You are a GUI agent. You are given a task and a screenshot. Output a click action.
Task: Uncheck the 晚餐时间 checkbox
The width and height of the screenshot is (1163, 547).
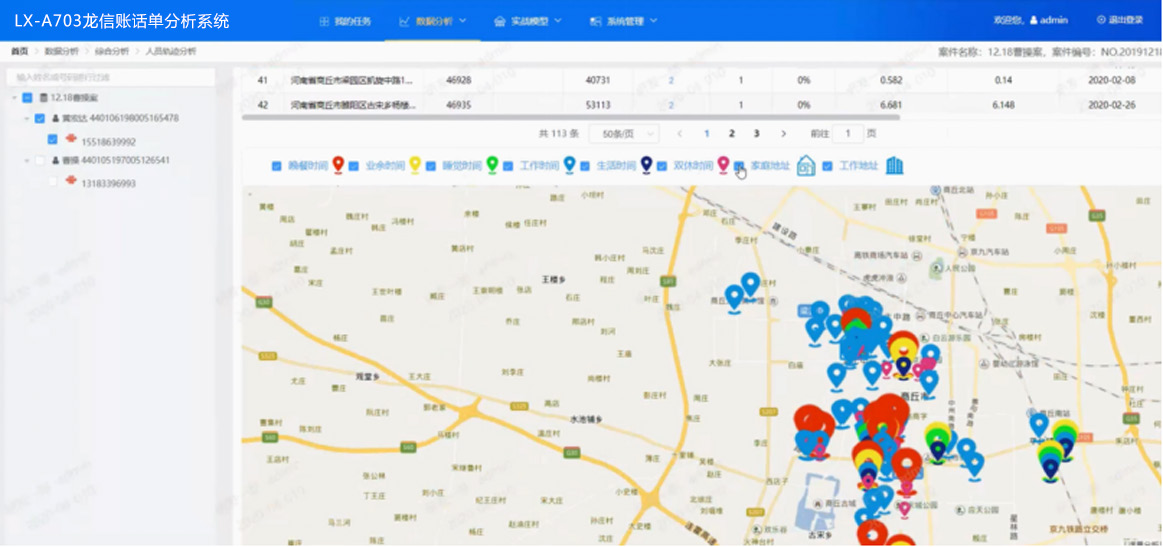[277, 166]
